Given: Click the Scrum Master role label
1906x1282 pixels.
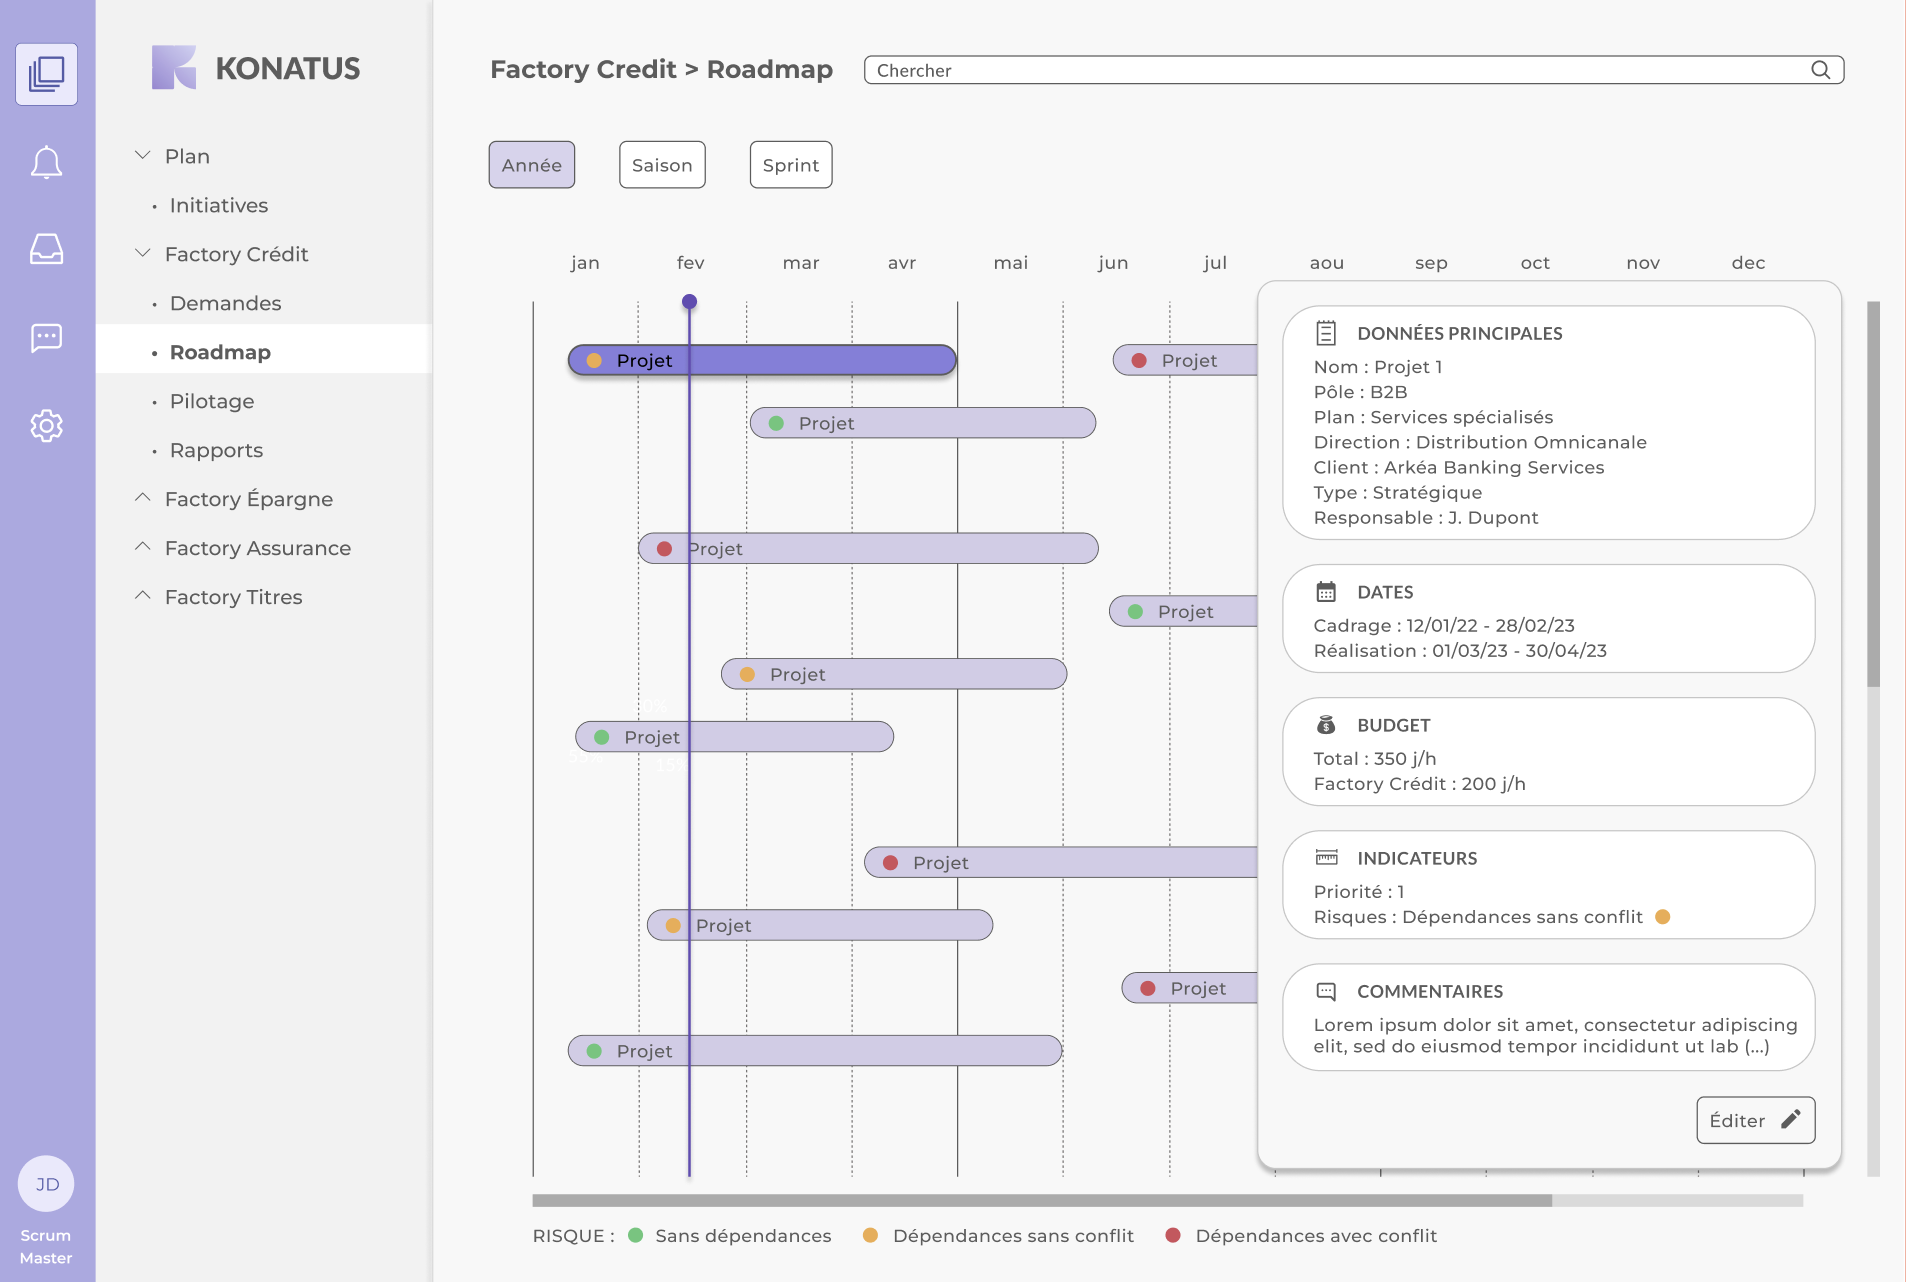Looking at the screenshot, I should 46,1246.
